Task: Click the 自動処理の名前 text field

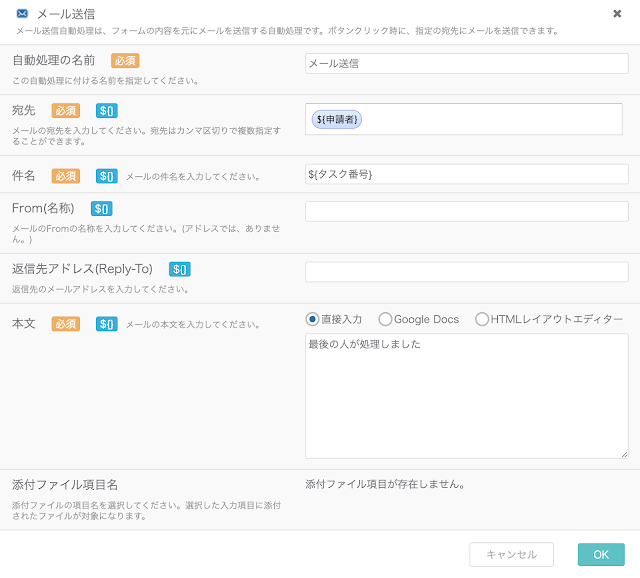Action: click(x=466, y=63)
